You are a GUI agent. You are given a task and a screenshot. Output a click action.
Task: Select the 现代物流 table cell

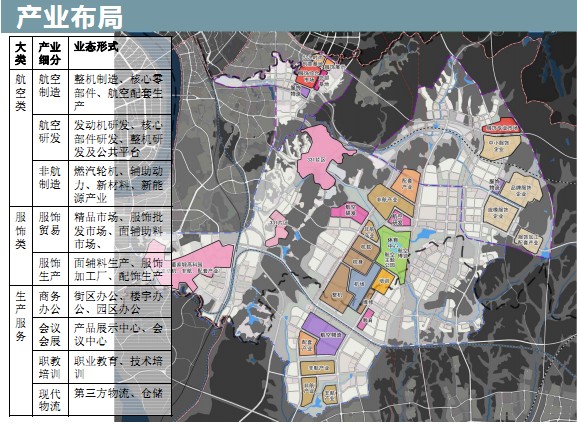pyautogui.click(x=50, y=400)
